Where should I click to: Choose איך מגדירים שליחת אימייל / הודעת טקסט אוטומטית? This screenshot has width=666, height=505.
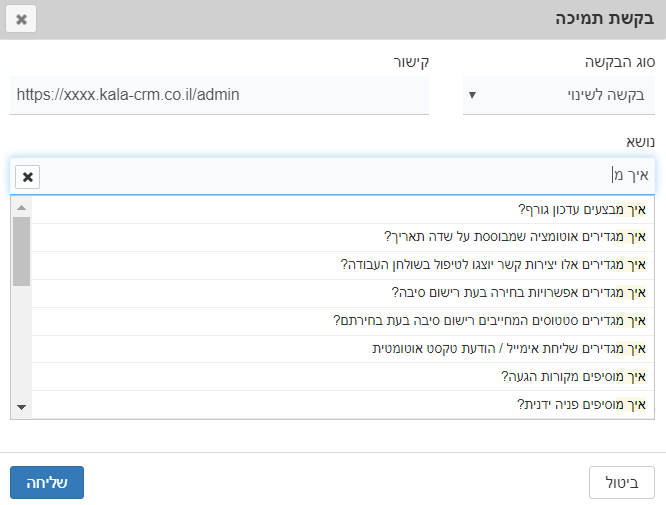343,349
